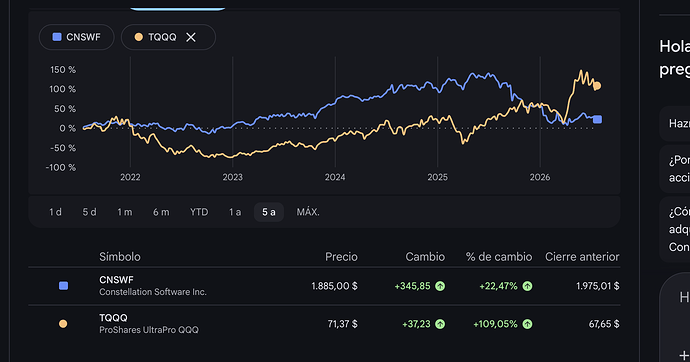Switch chart range to 6 m
The image size is (690, 362).
pyautogui.click(x=161, y=212)
